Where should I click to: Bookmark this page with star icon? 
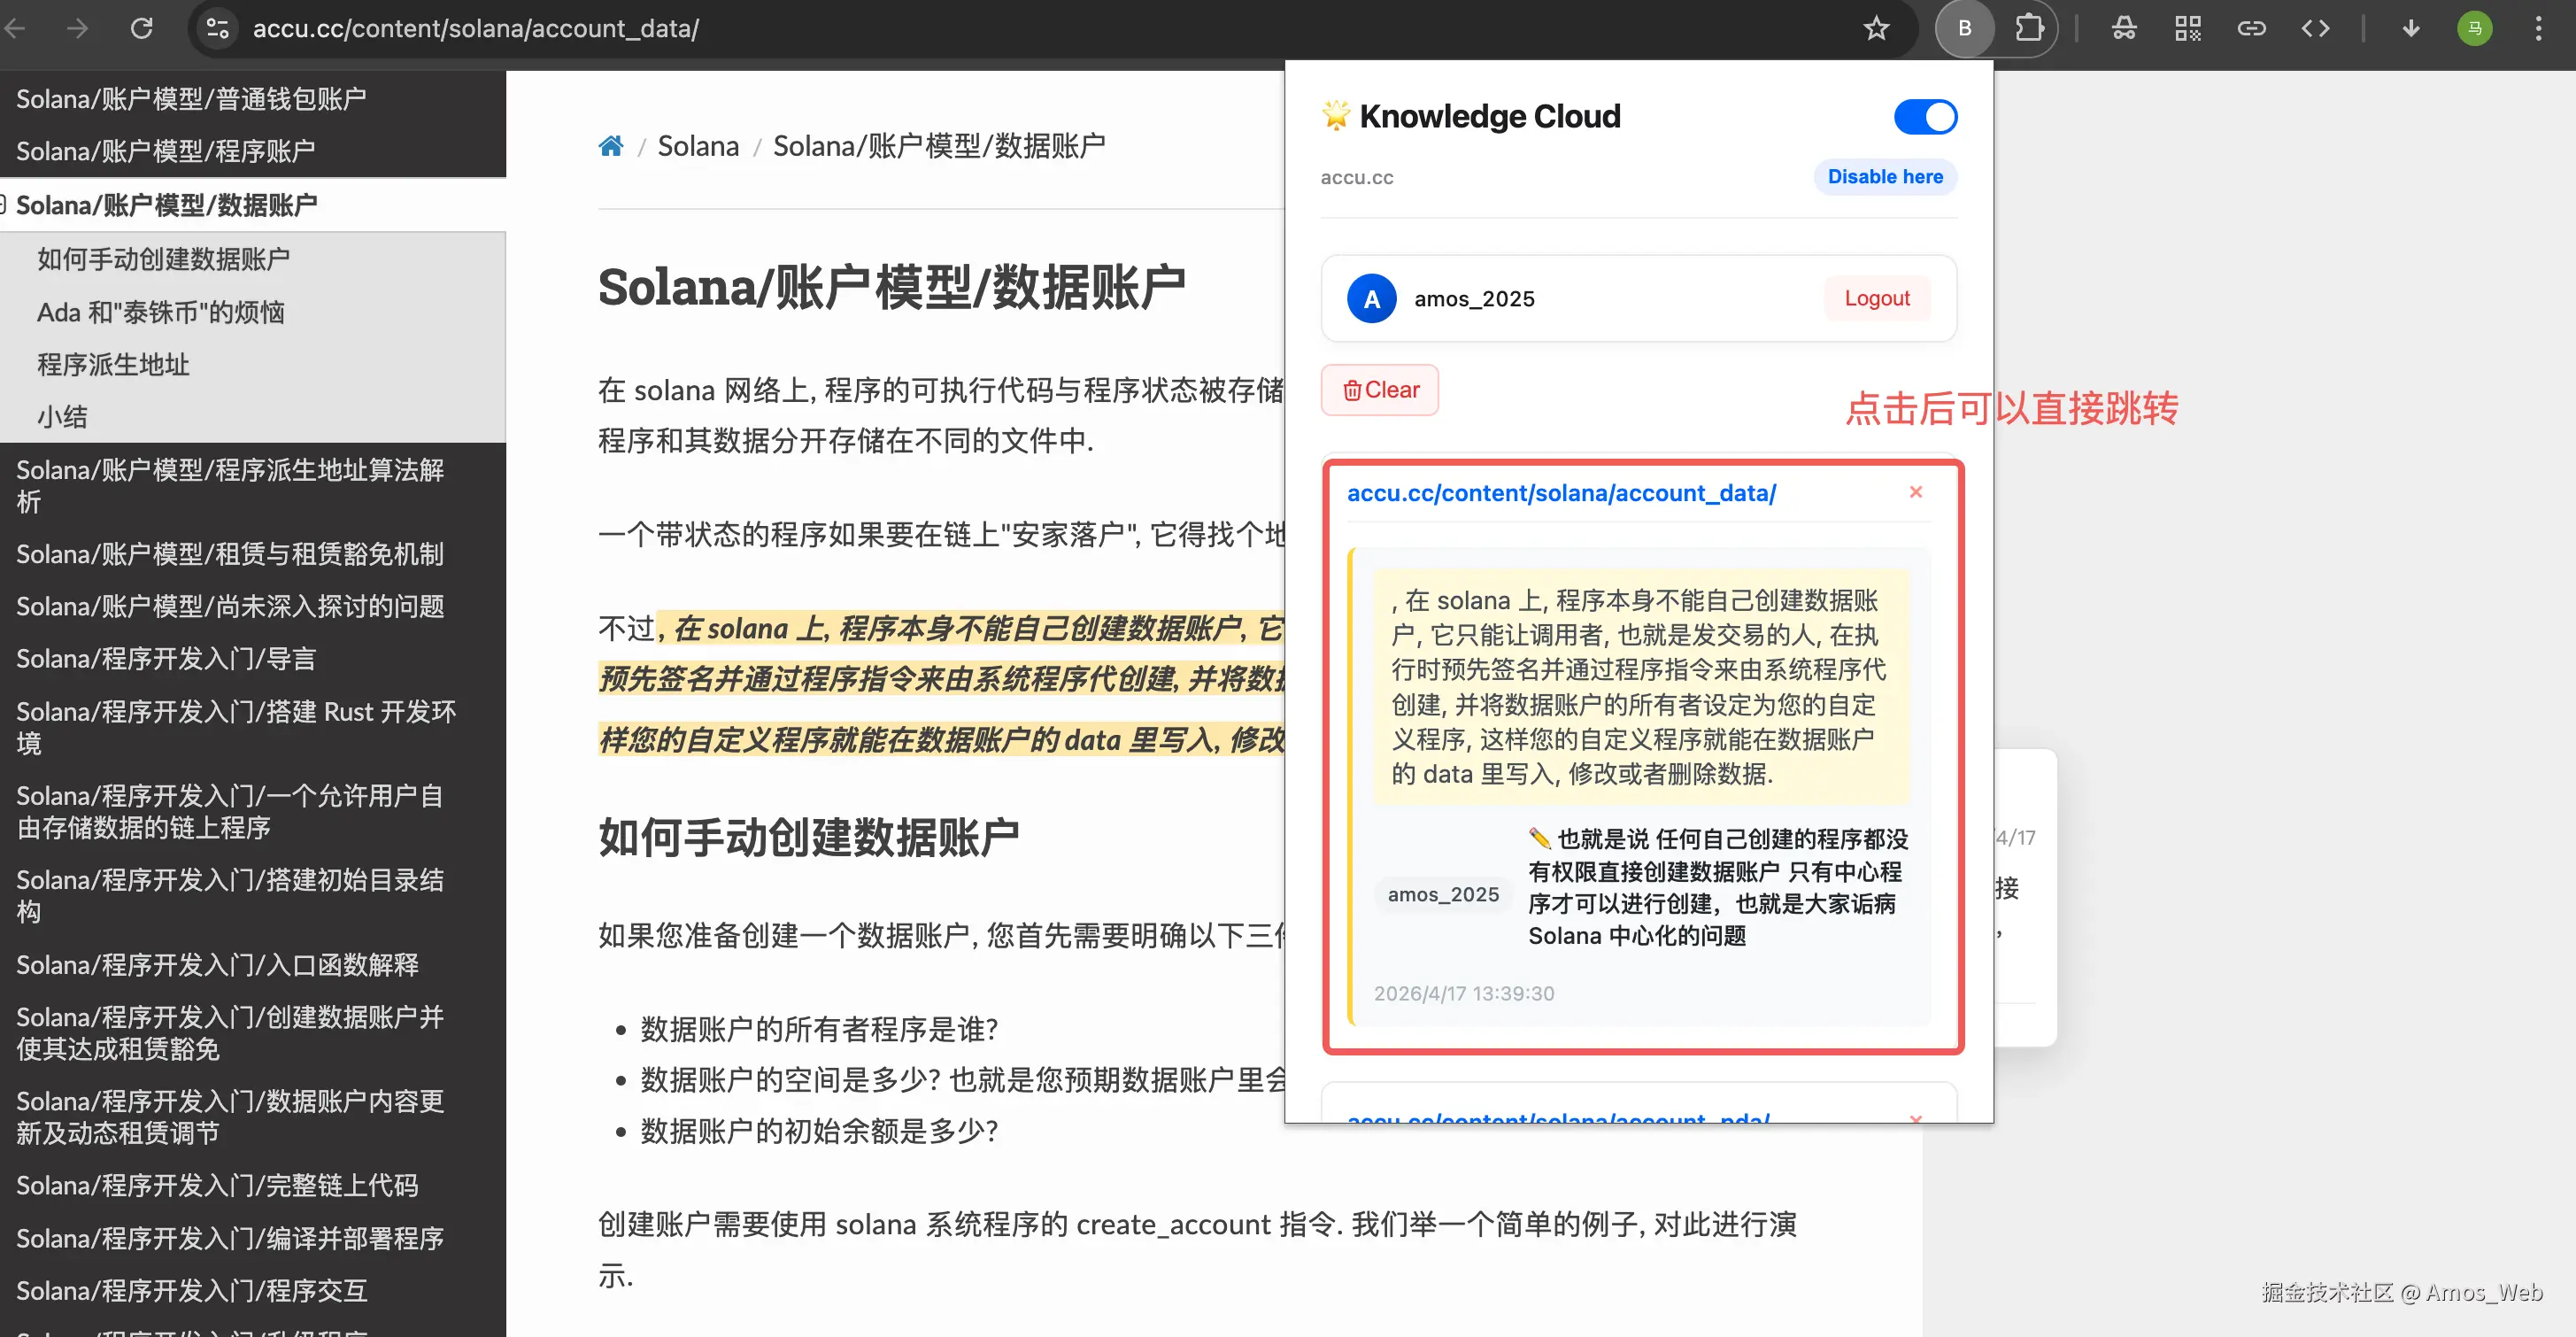click(1876, 28)
